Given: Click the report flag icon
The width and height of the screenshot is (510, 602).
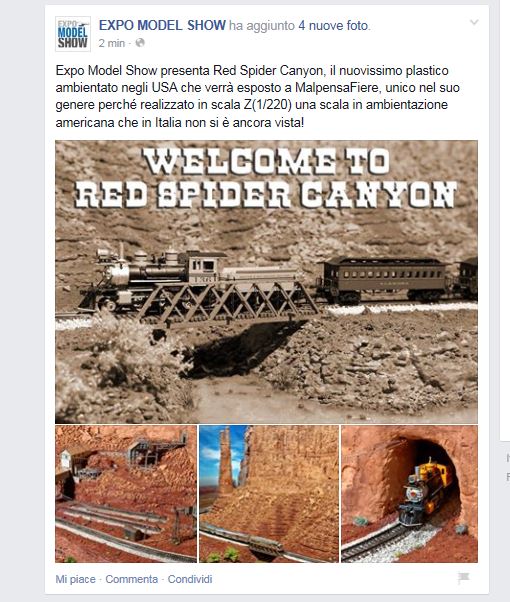Looking at the screenshot, I should (464, 578).
